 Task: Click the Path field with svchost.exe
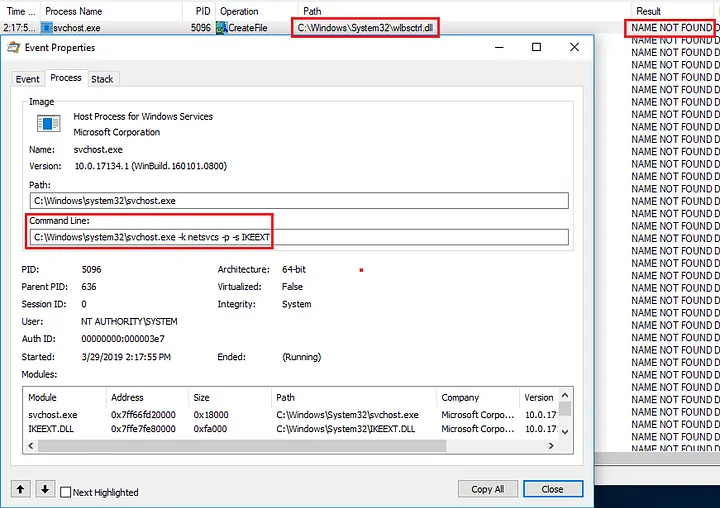[298, 201]
